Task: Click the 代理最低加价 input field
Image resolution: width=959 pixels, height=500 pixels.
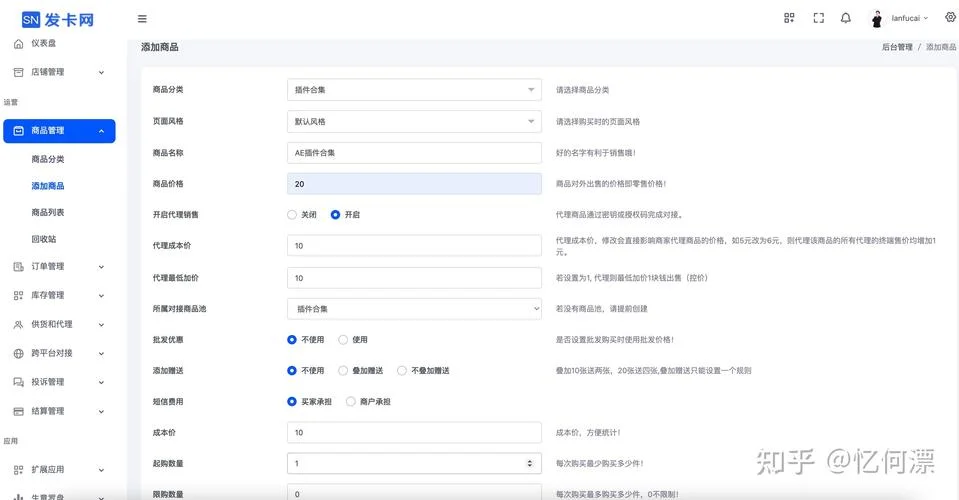Action: pyautogui.click(x=414, y=278)
